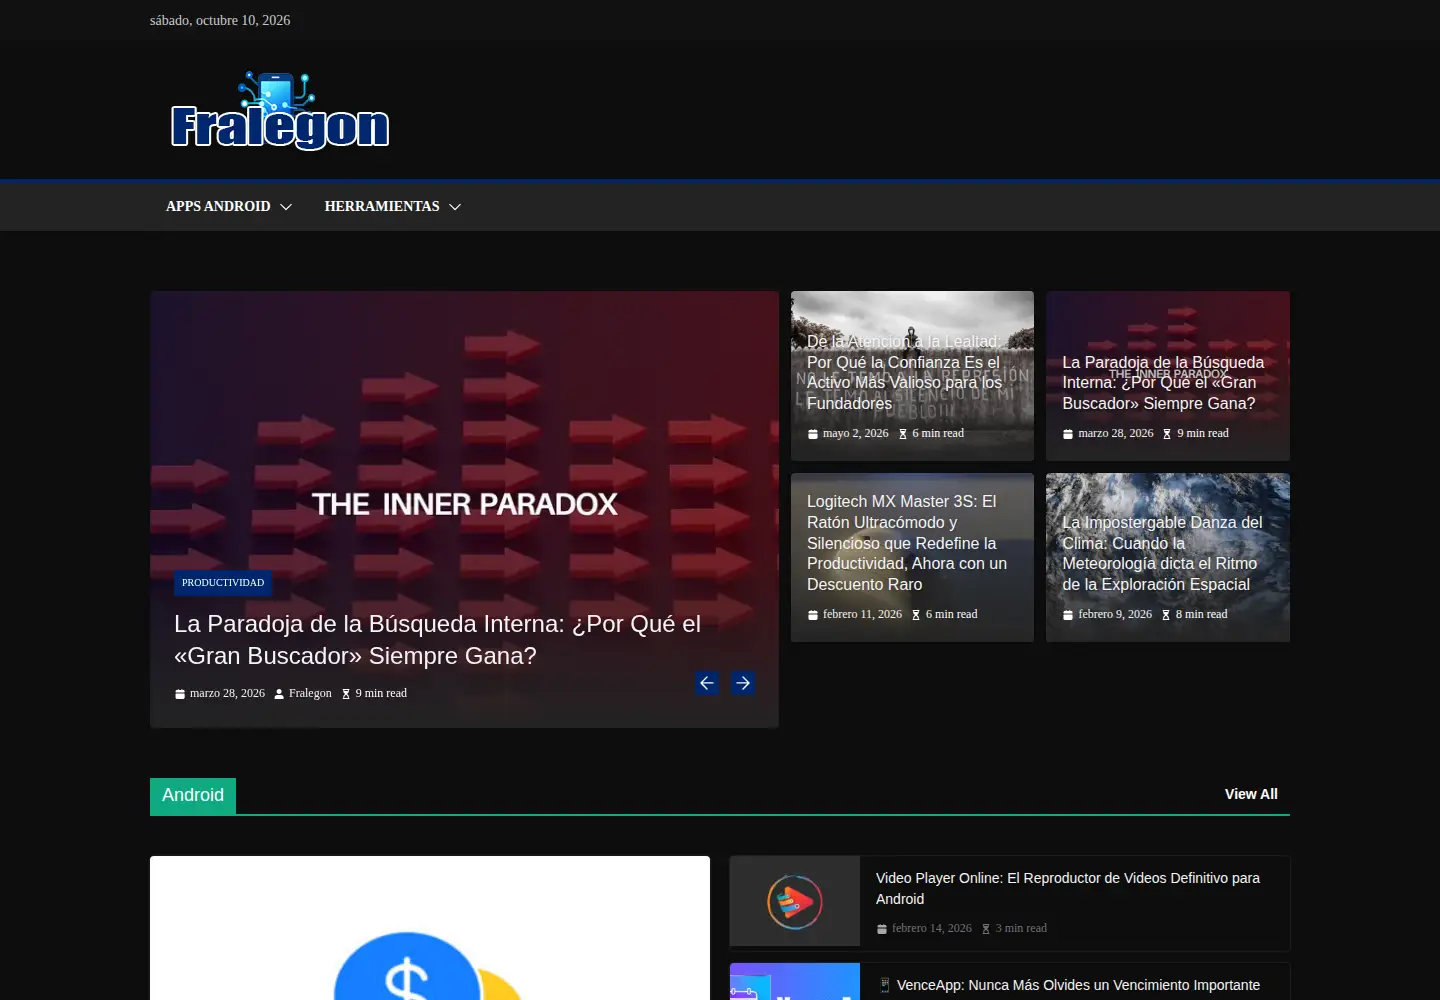Click hourglass icon beside 3 min read
Screen dimensions: 1440x1000
pyautogui.click(x=986, y=929)
